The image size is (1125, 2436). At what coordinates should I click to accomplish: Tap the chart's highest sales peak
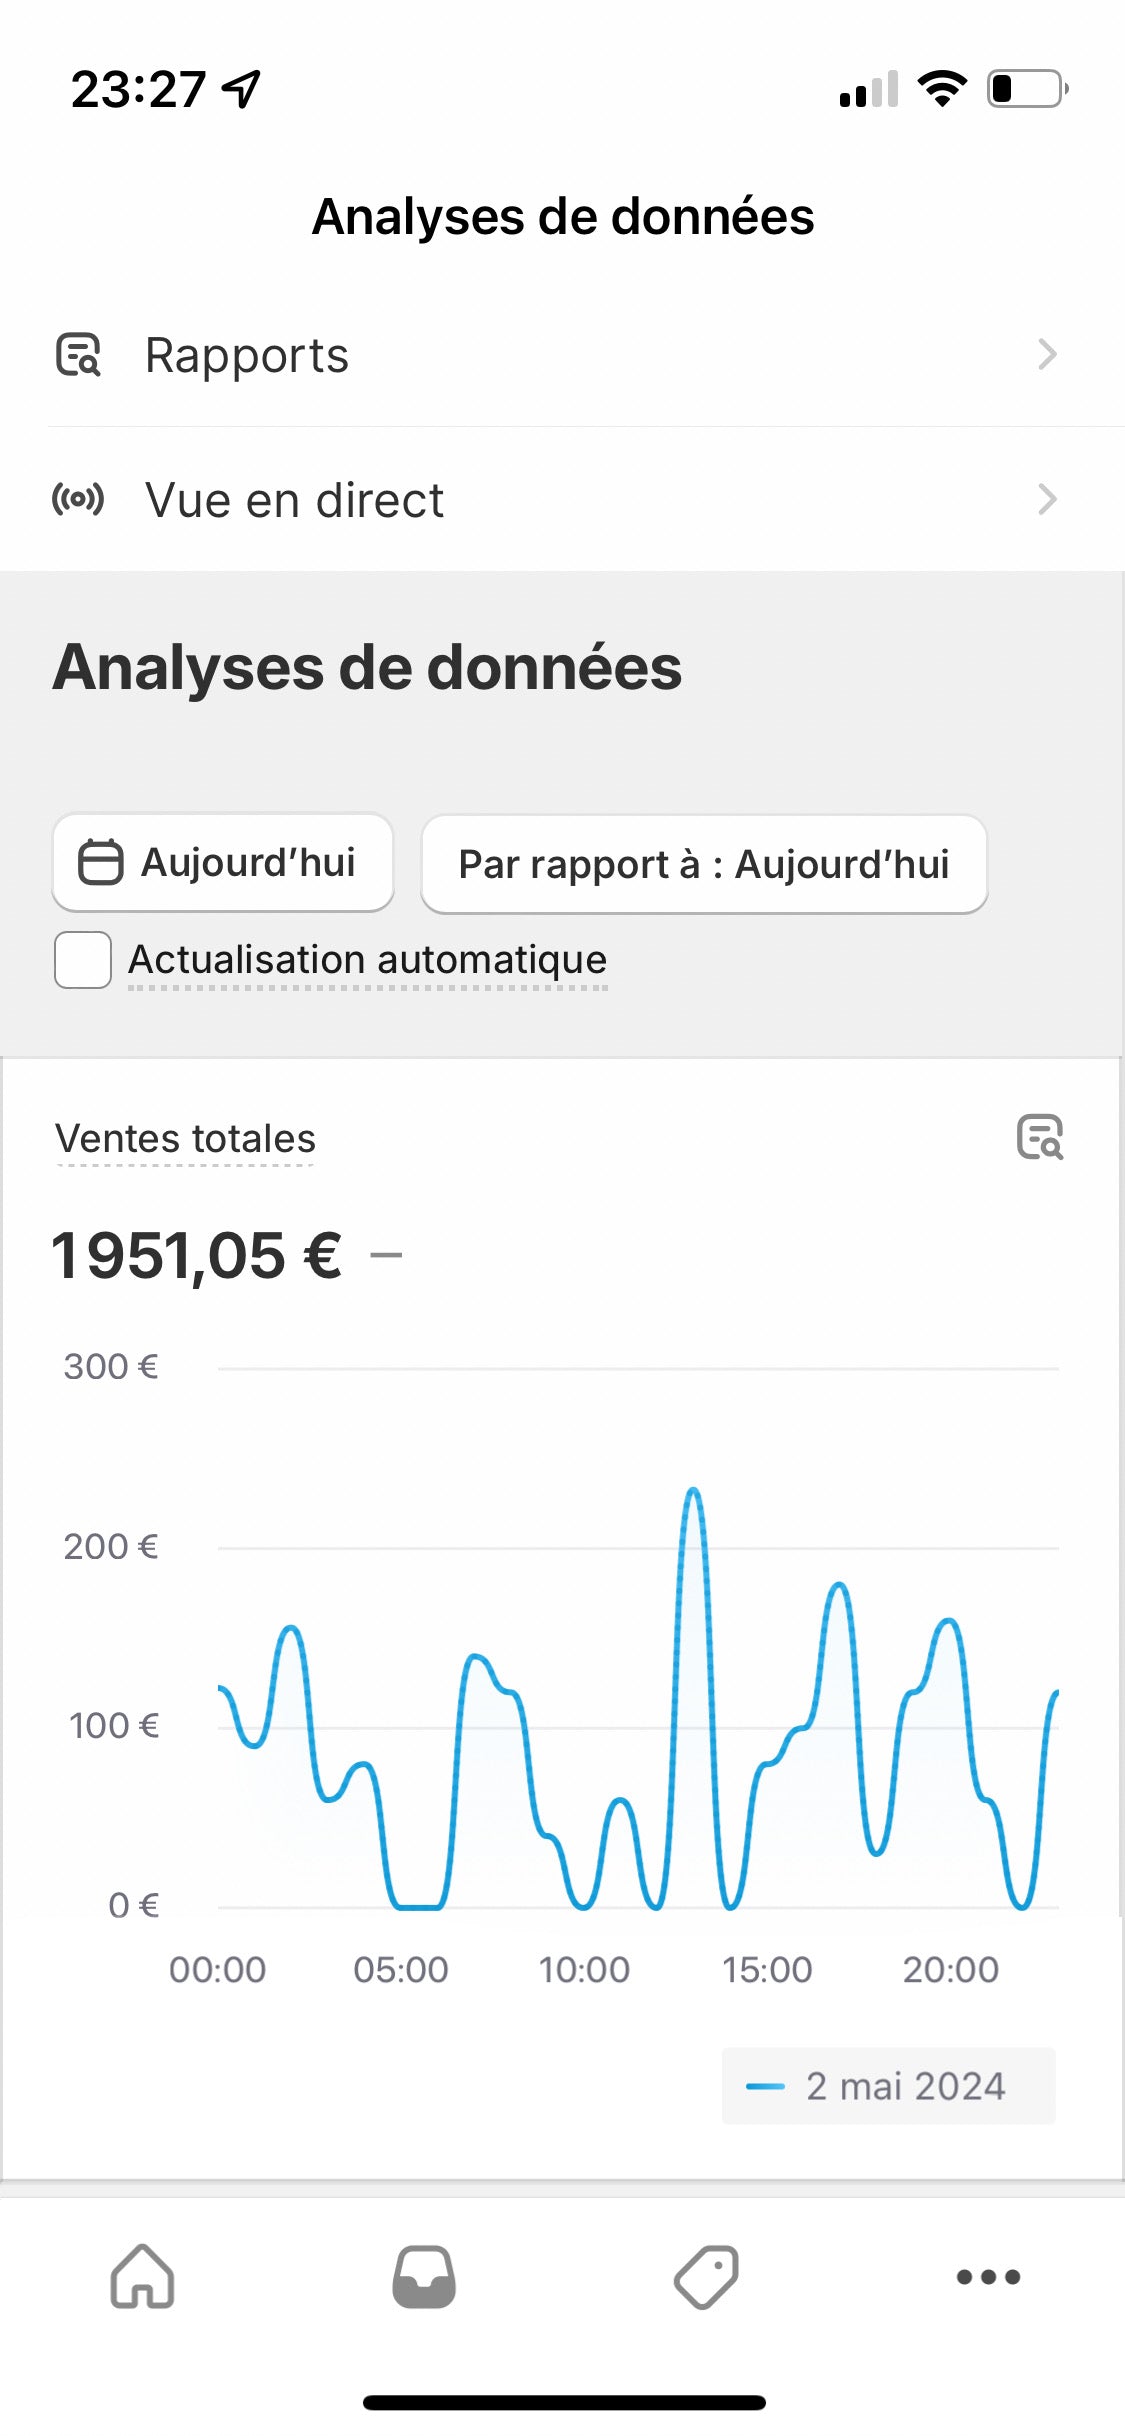(x=693, y=1492)
